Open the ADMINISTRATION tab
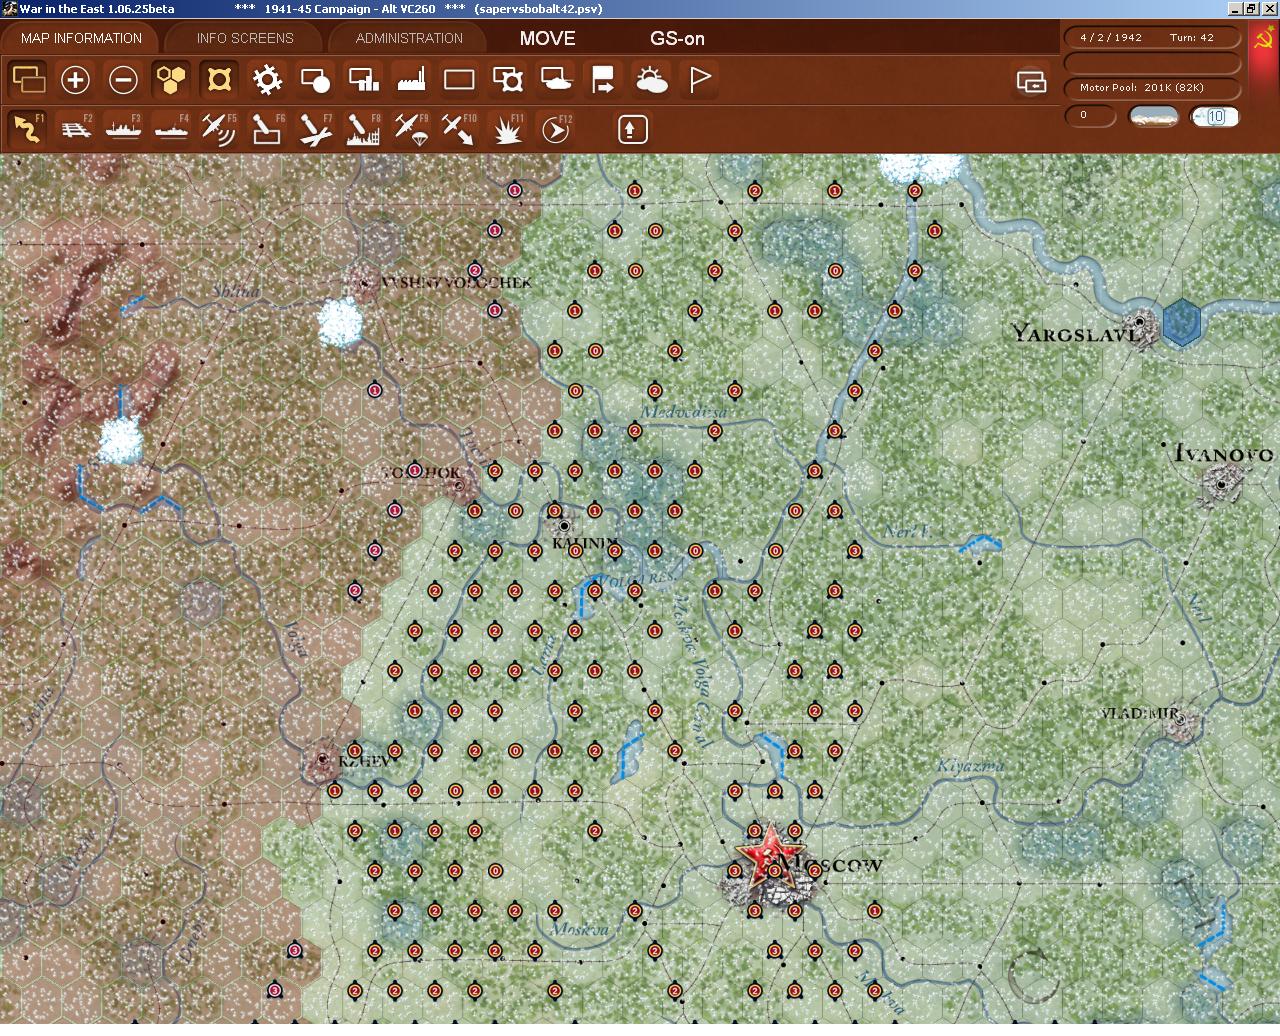The height and width of the screenshot is (1036, 1280). (x=409, y=38)
